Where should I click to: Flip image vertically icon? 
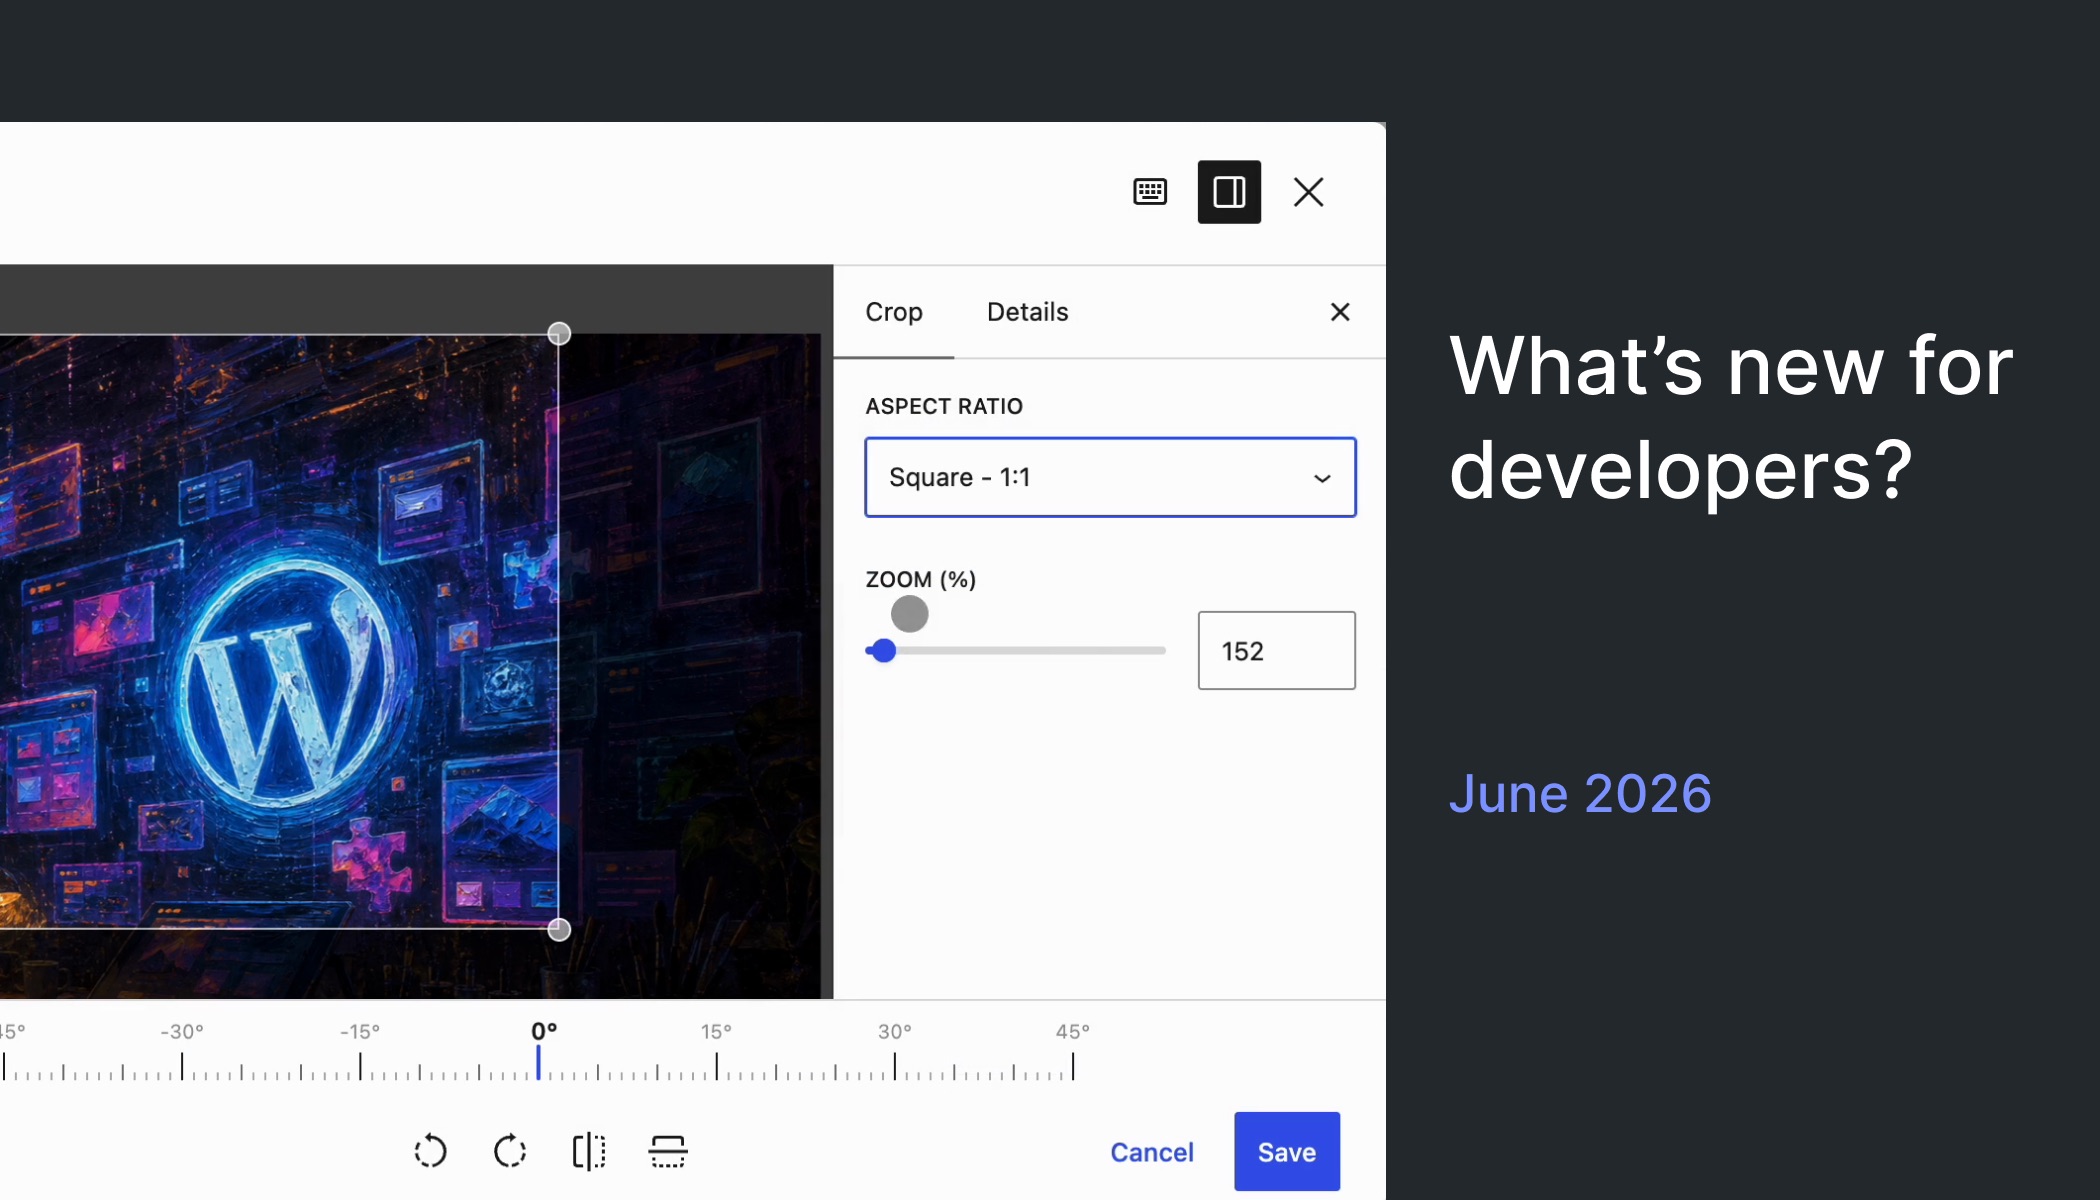(668, 1151)
